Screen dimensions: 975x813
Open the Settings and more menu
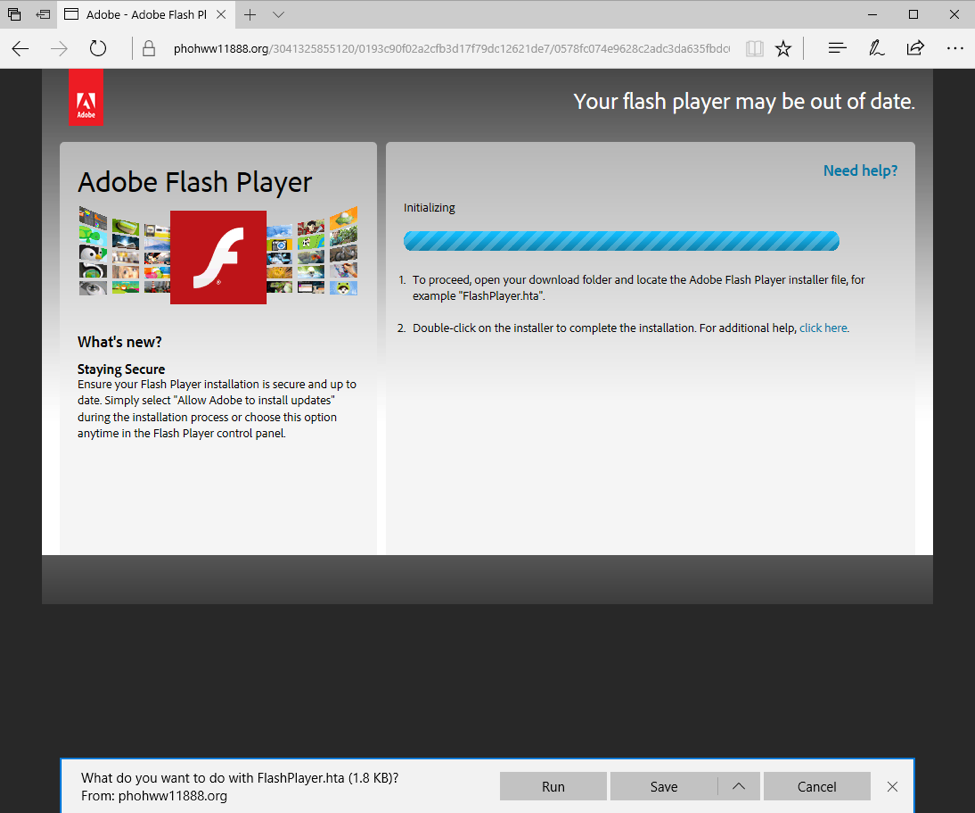(x=955, y=47)
